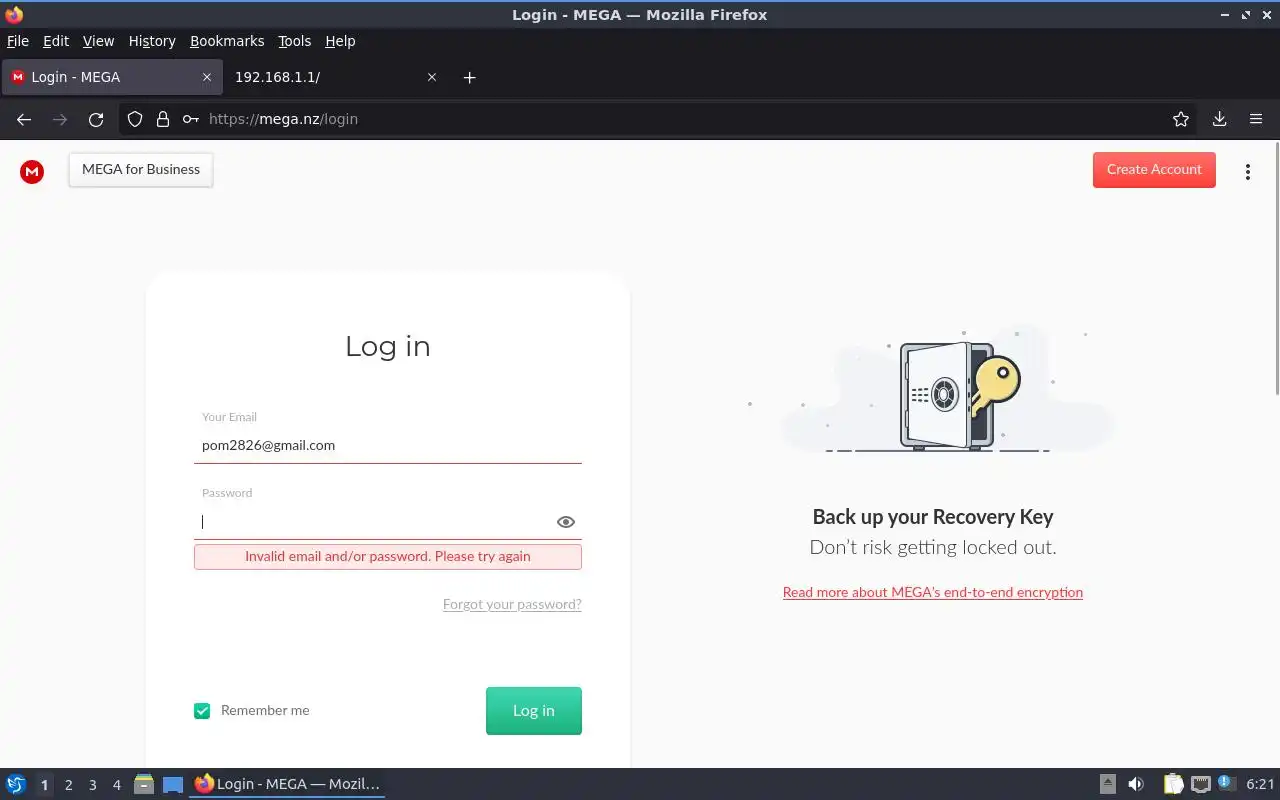Select the Login - MEGA tab
The height and width of the screenshot is (800, 1280).
(110, 77)
